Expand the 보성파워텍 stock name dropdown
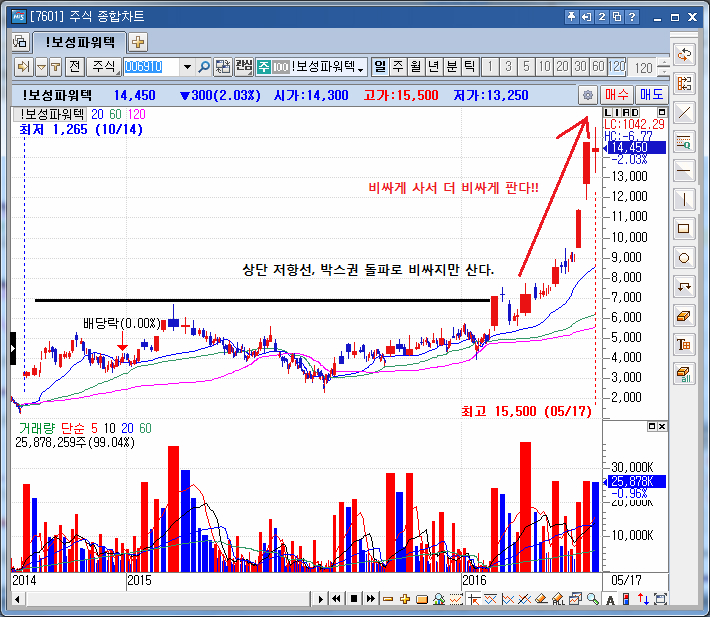Screen dimensions: 710x617 point(361,67)
